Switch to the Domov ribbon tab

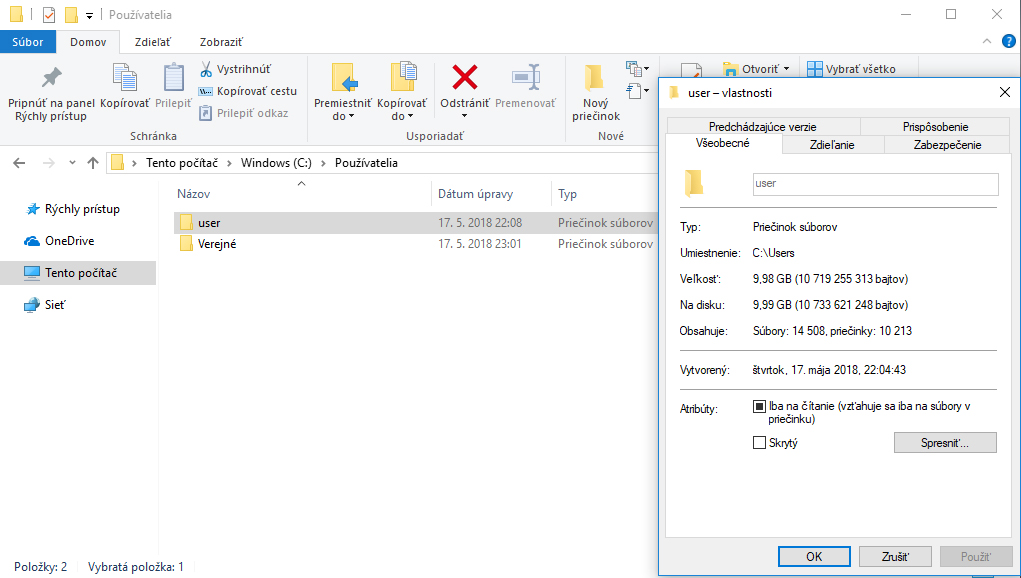pos(88,42)
